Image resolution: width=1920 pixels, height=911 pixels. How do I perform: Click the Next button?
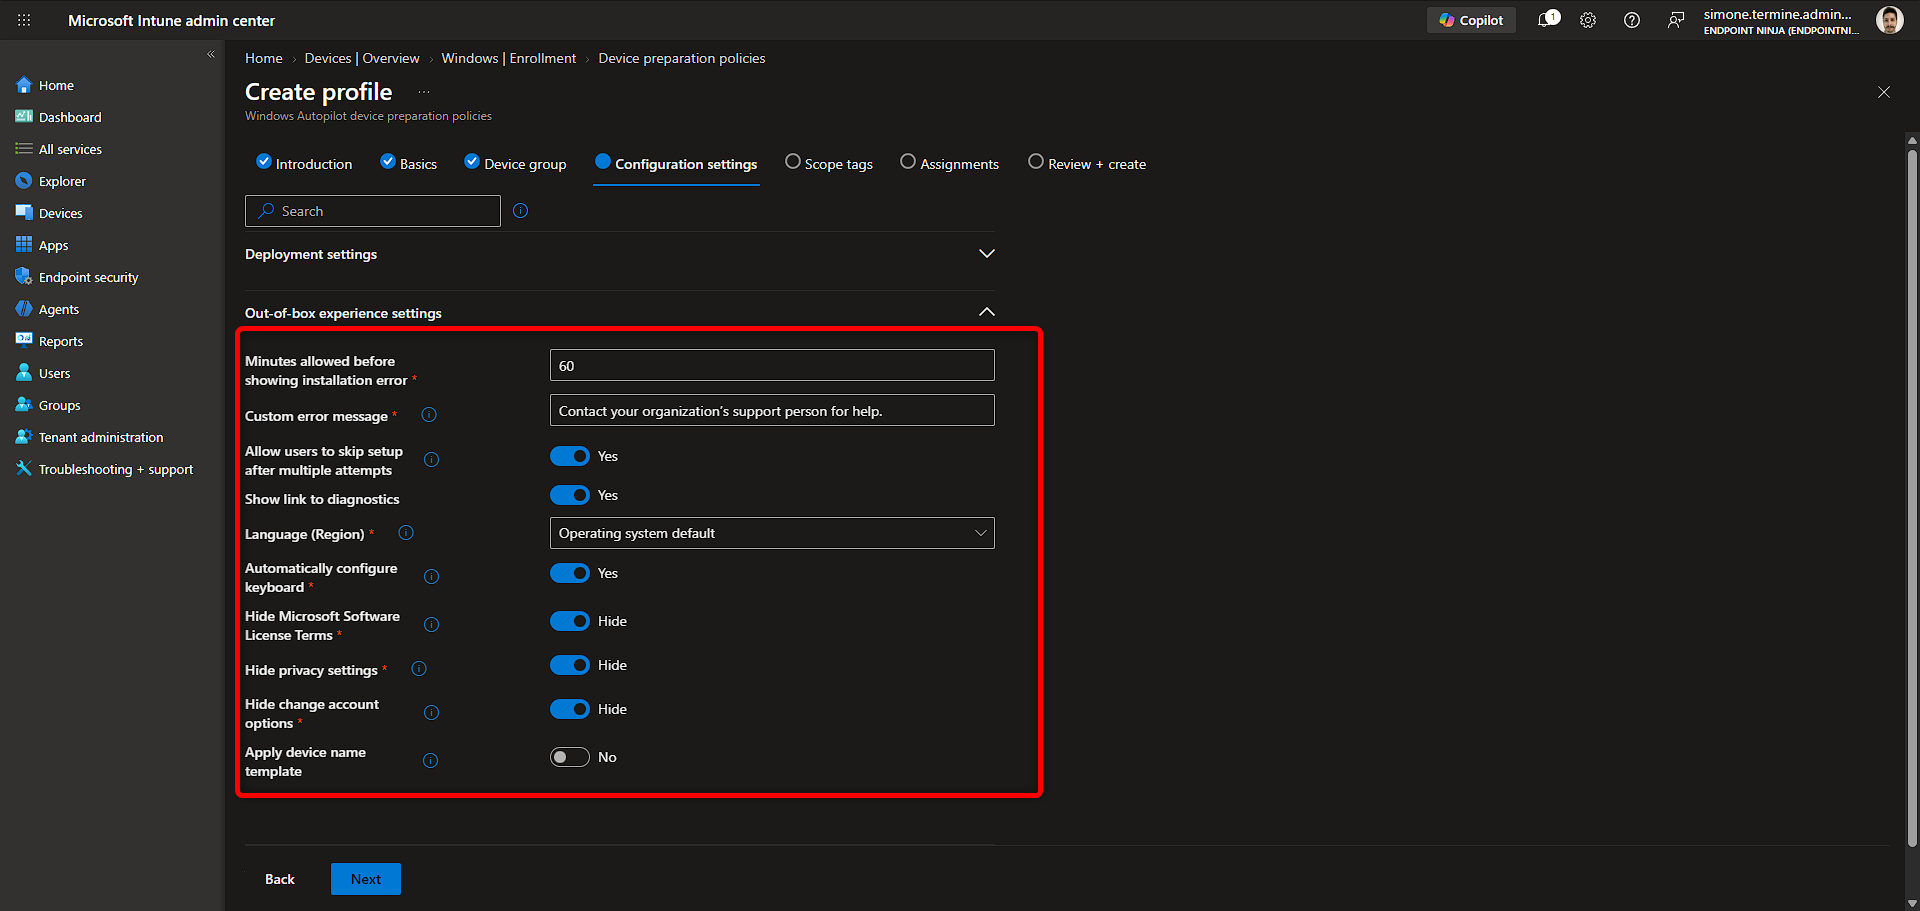(366, 879)
